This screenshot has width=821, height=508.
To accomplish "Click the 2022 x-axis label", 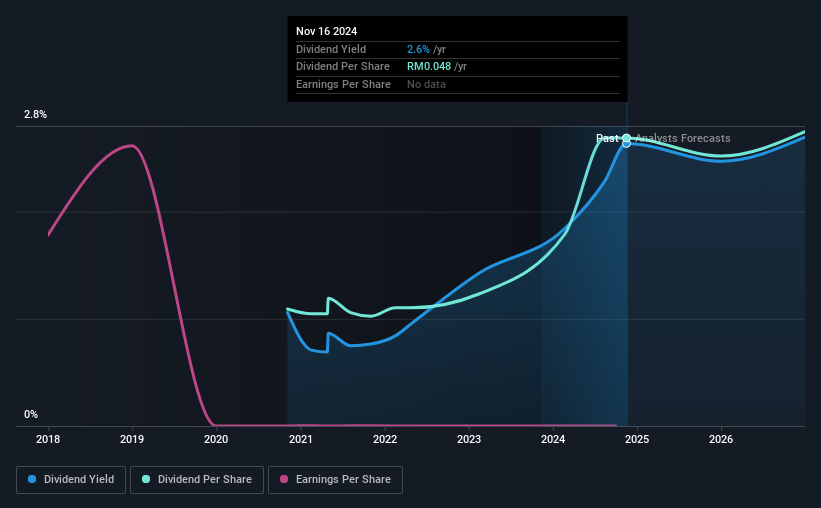I will [385, 439].
